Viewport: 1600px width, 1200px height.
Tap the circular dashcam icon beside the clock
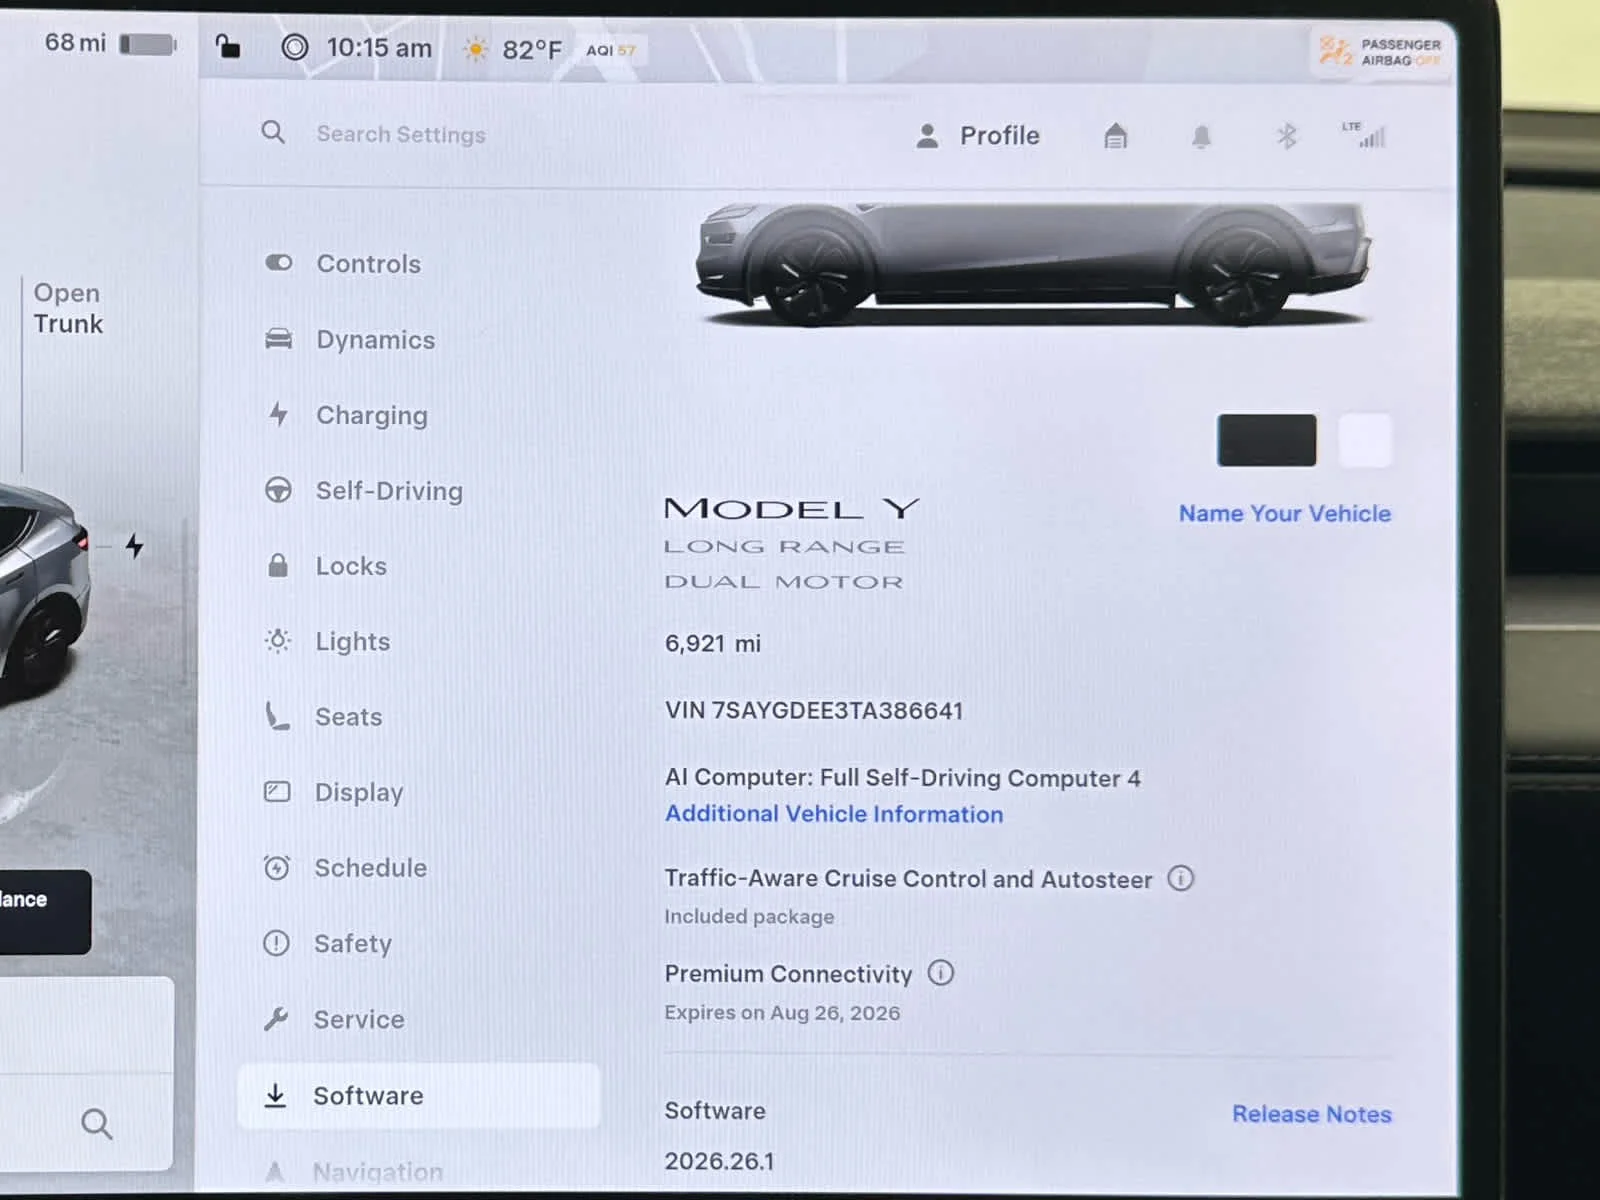click(x=294, y=47)
